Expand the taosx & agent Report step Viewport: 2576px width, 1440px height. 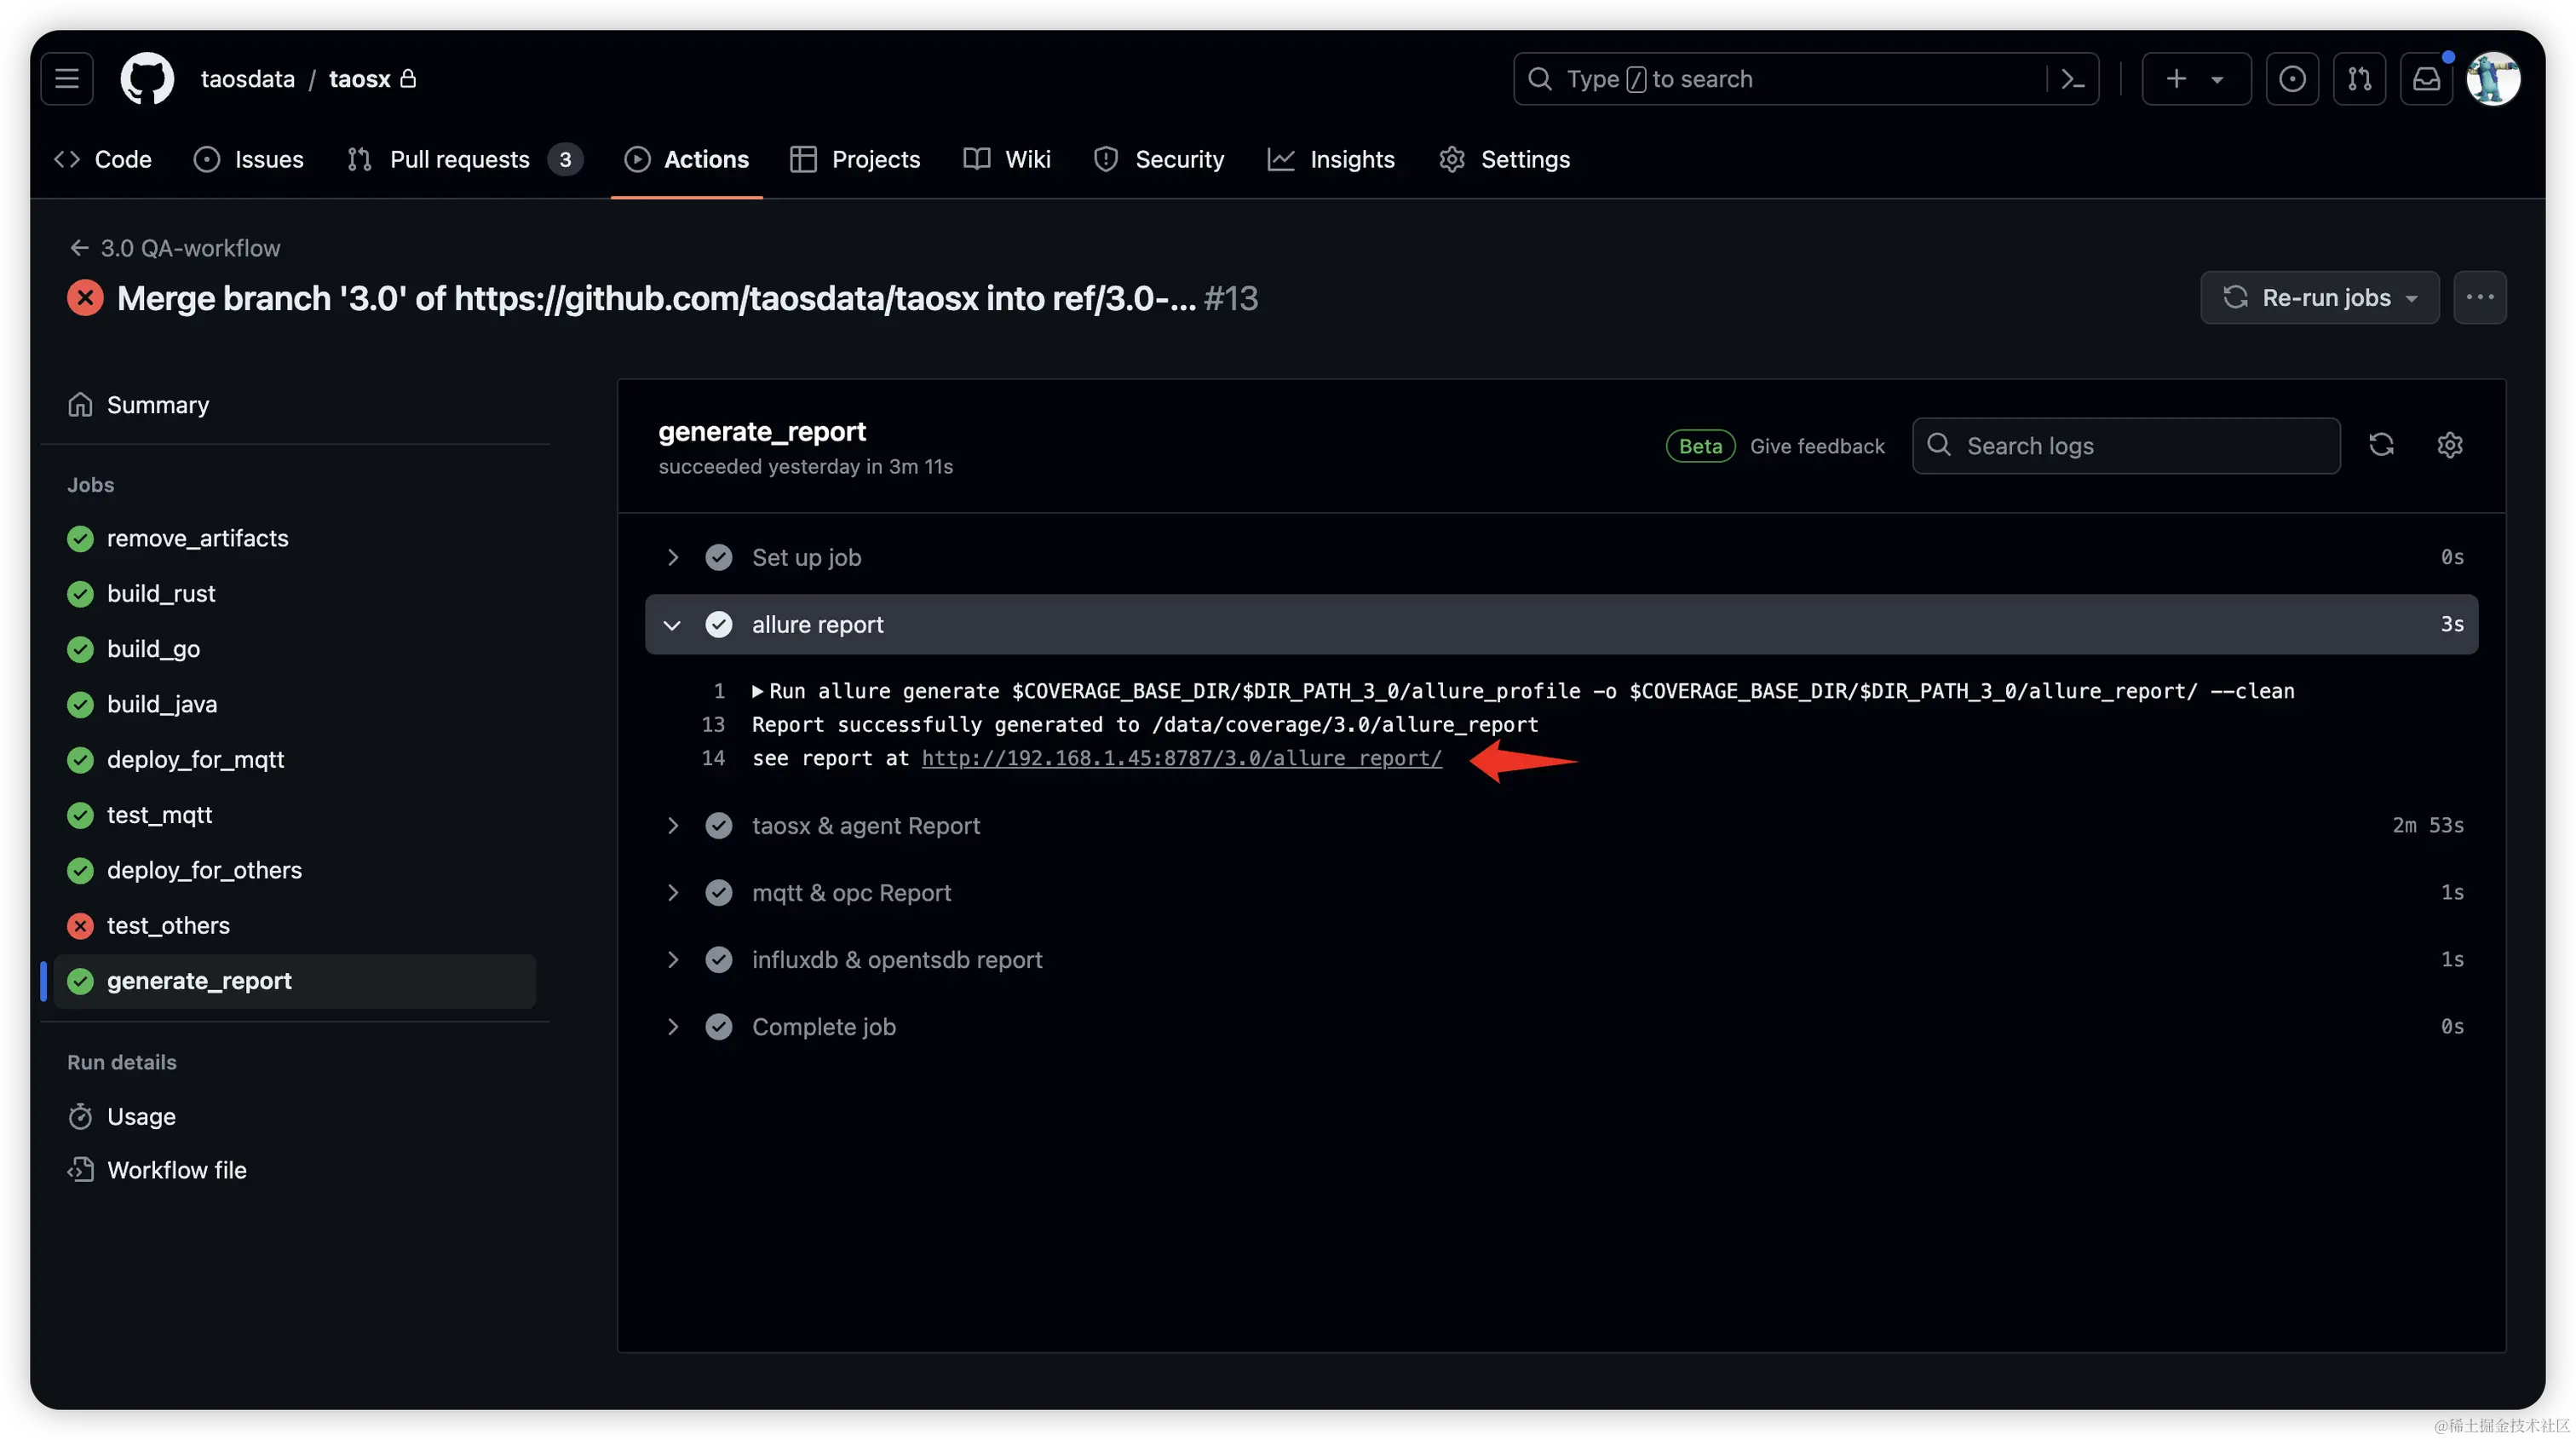coord(672,826)
